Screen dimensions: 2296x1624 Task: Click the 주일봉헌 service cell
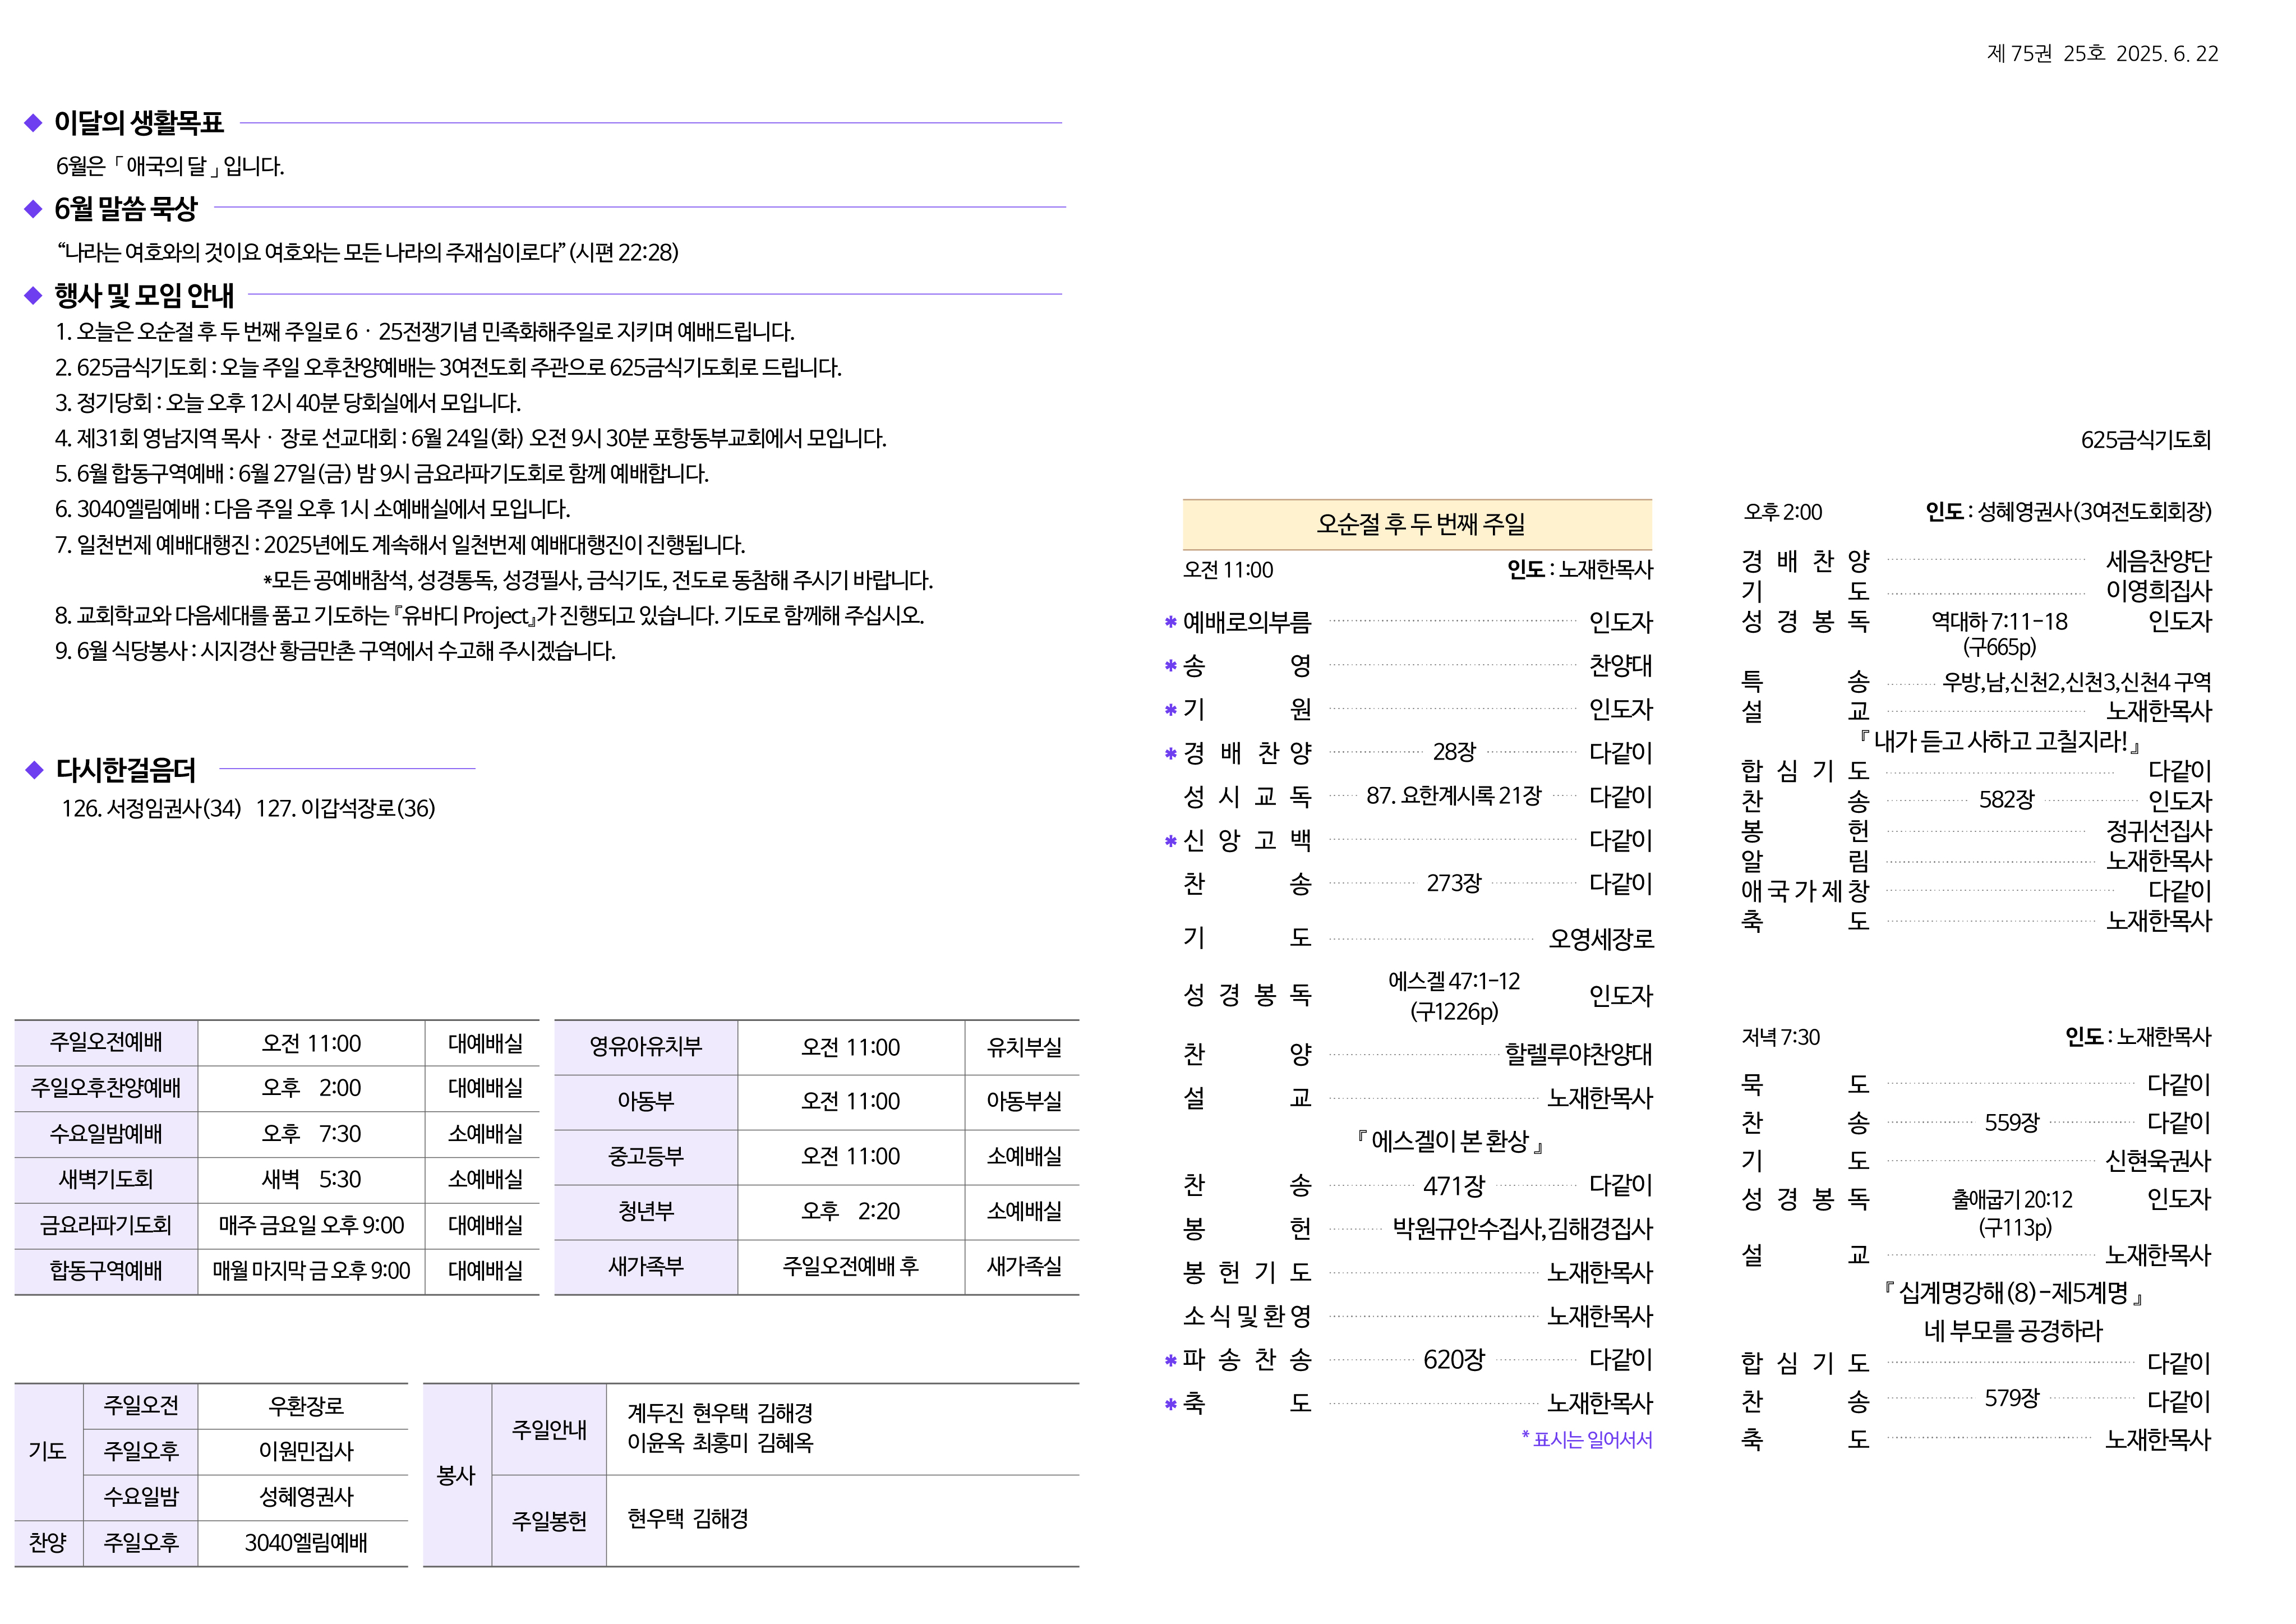[x=549, y=1521]
